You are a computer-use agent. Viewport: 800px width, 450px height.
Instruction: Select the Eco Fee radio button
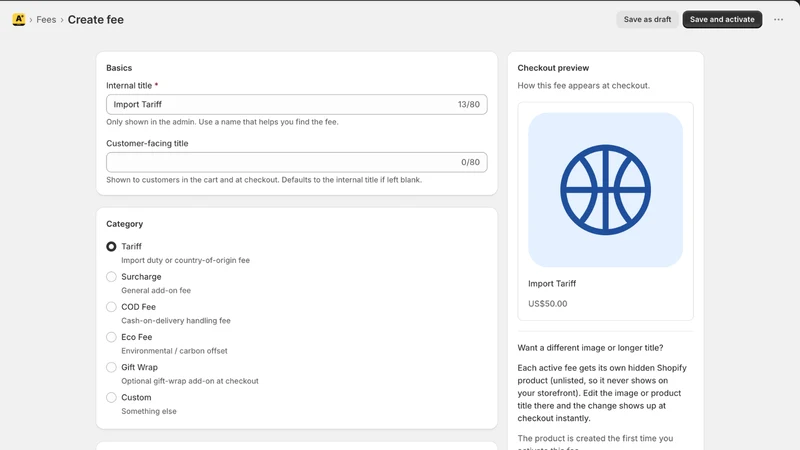111,337
